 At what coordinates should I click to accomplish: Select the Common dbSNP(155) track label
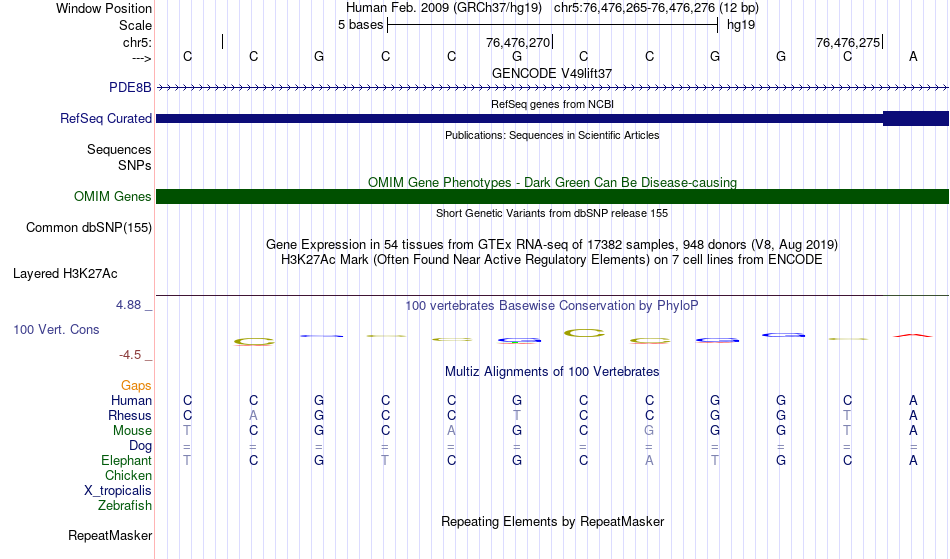tap(89, 228)
